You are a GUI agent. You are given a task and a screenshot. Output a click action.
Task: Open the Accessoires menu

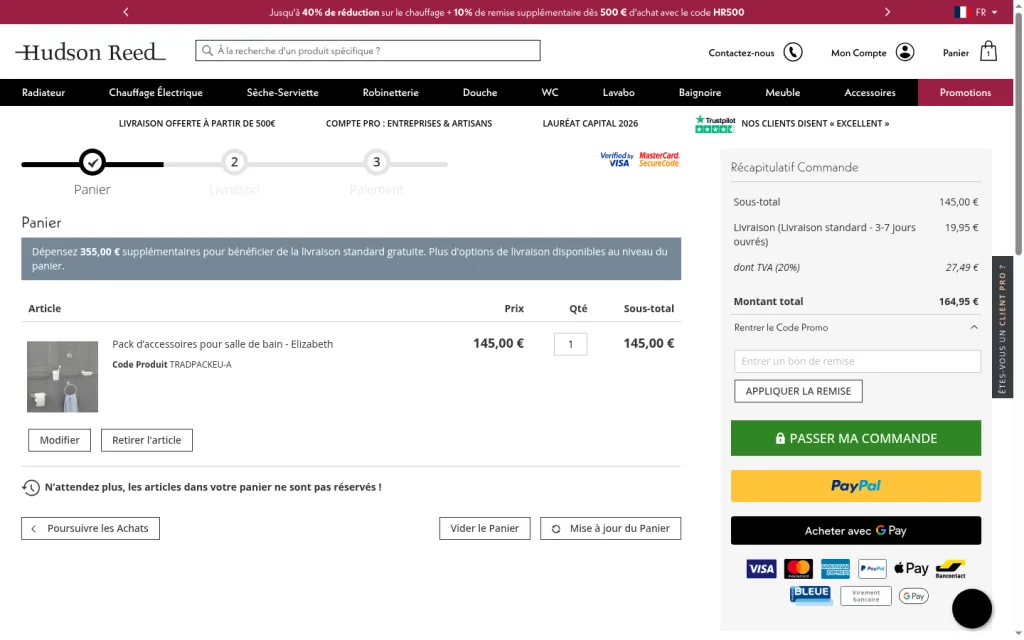[x=870, y=93]
